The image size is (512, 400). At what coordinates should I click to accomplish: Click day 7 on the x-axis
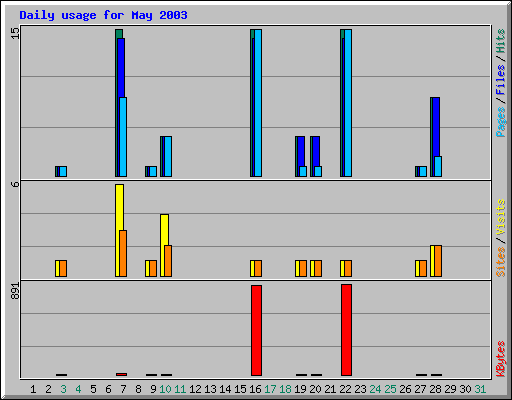[x=123, y=389]
